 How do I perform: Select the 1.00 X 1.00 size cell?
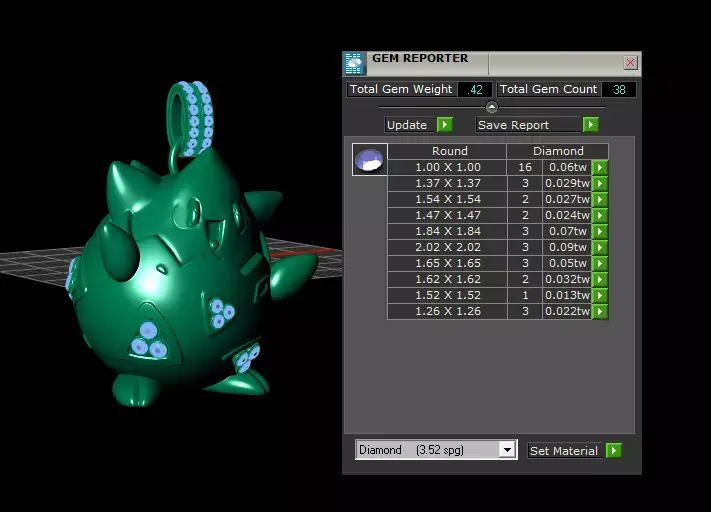(447, 167)
